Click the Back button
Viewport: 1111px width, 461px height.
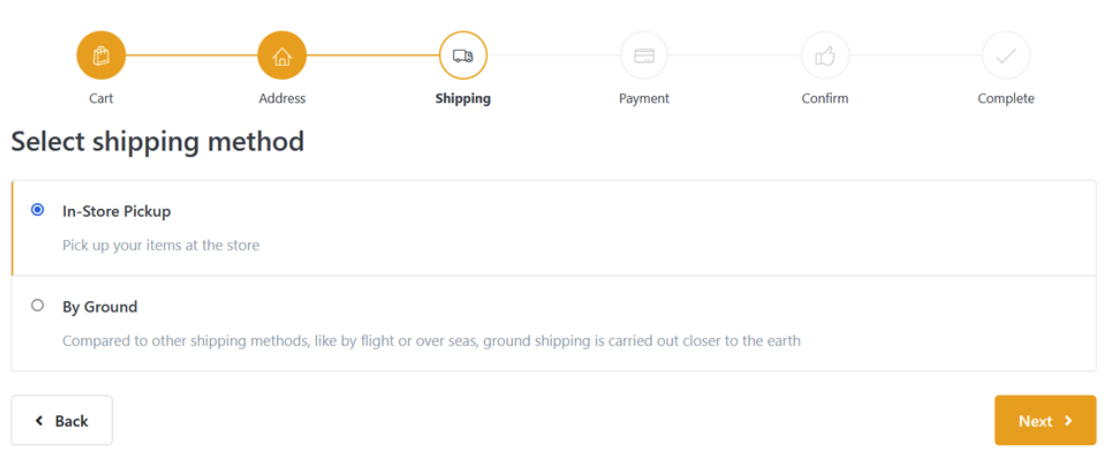pos(62,421)
